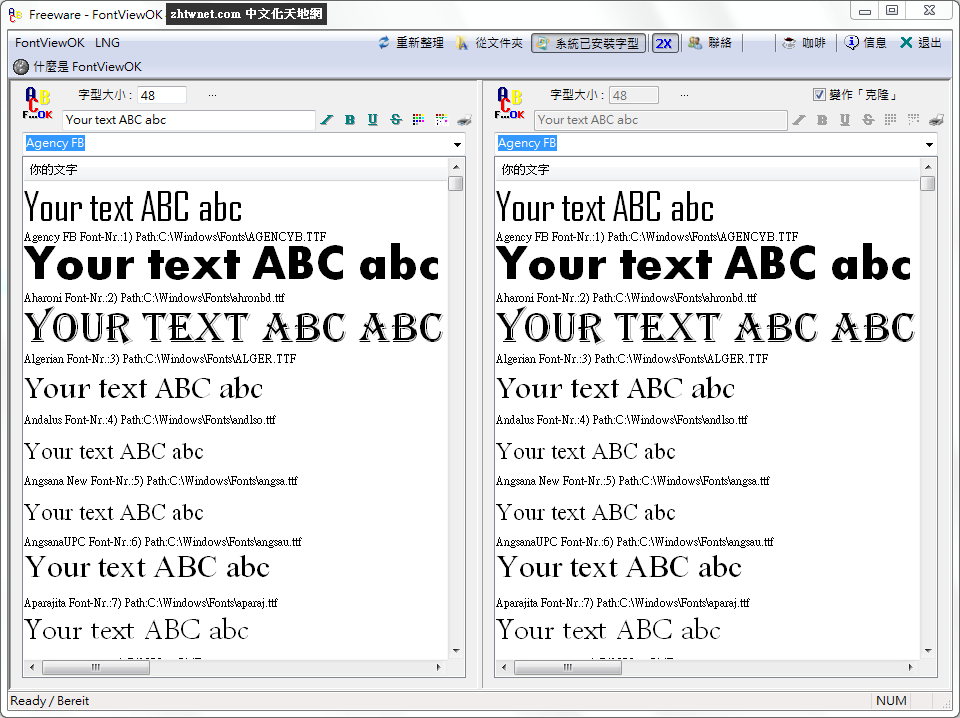960x718 pixels.
Task: Click Angsana New Font-Nr.:5 path in left list
Action: point(160,481)
